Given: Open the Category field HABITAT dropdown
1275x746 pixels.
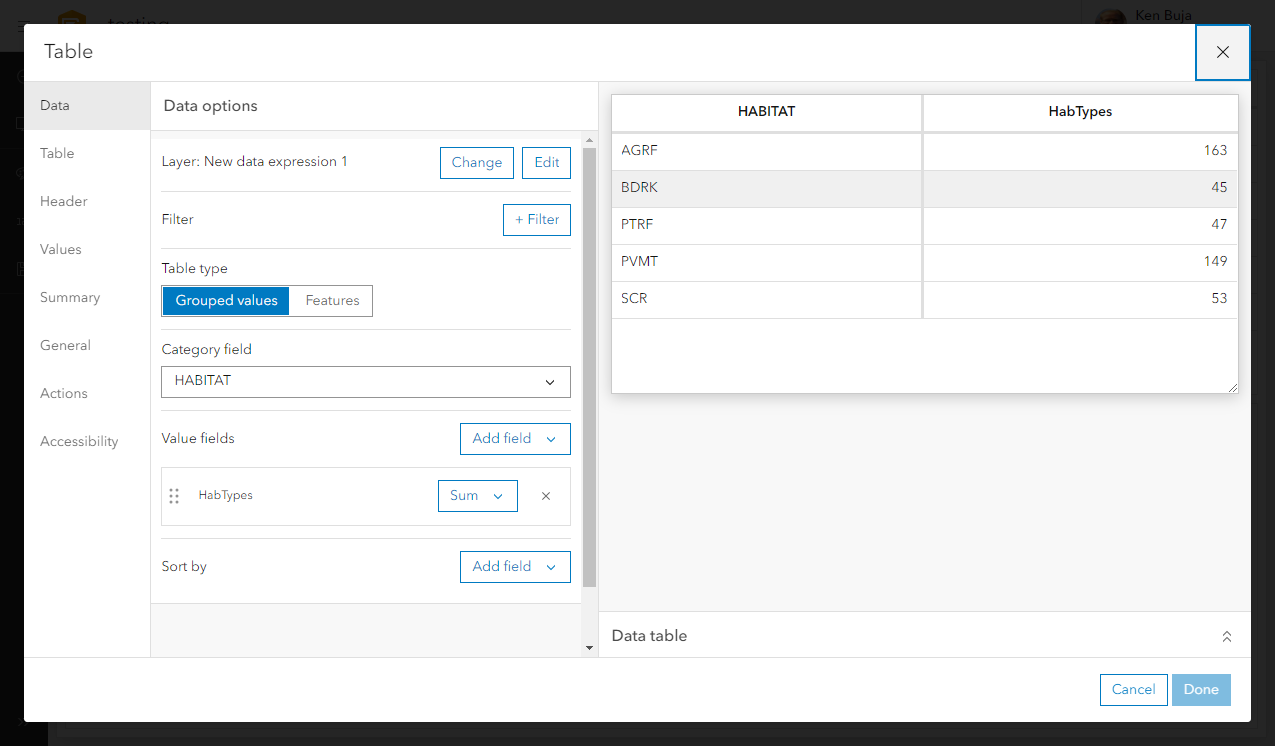Looking at the screenshot, I should (366, 382).
